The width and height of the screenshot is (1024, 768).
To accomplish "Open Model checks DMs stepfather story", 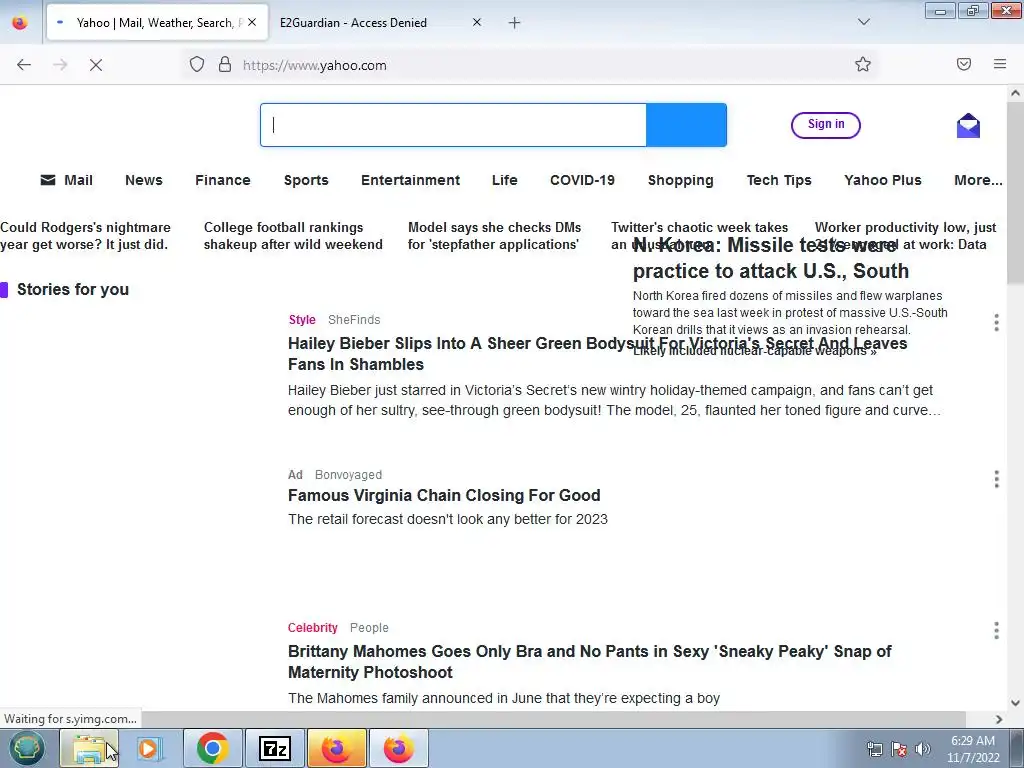I will tap(494, 236).
